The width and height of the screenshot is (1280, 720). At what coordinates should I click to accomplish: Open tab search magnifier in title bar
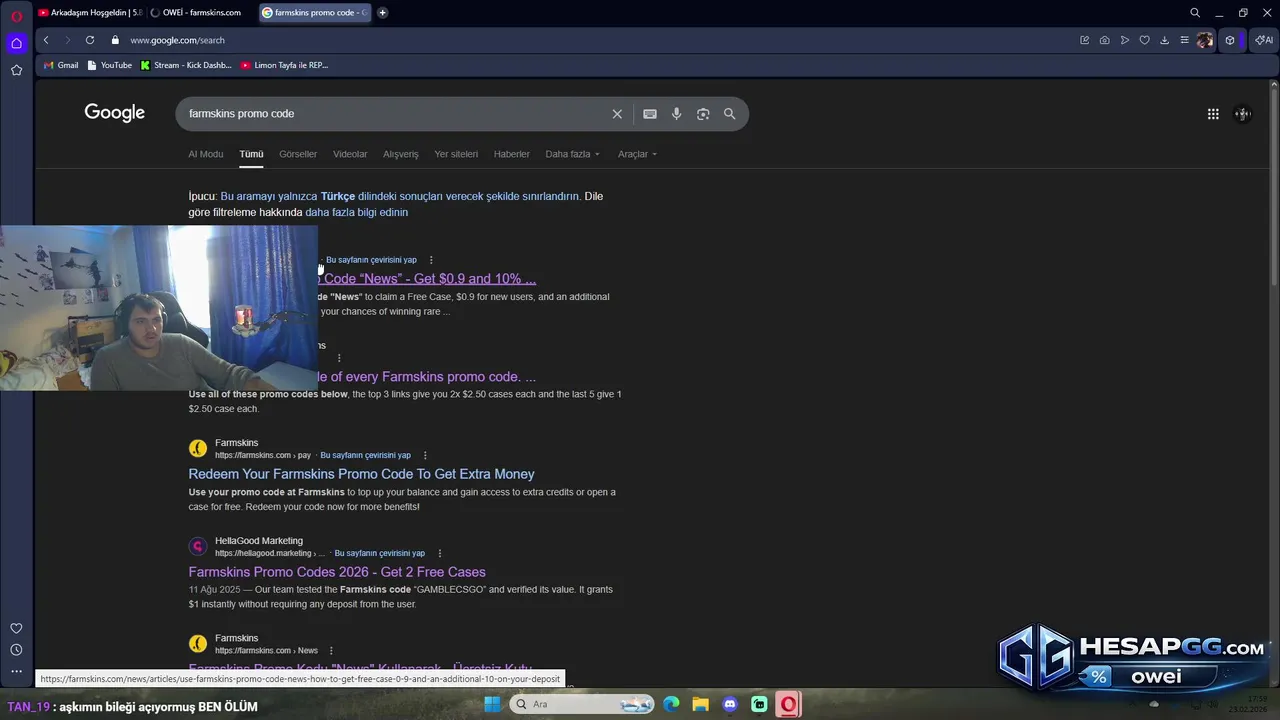[x=1195, y=13]
